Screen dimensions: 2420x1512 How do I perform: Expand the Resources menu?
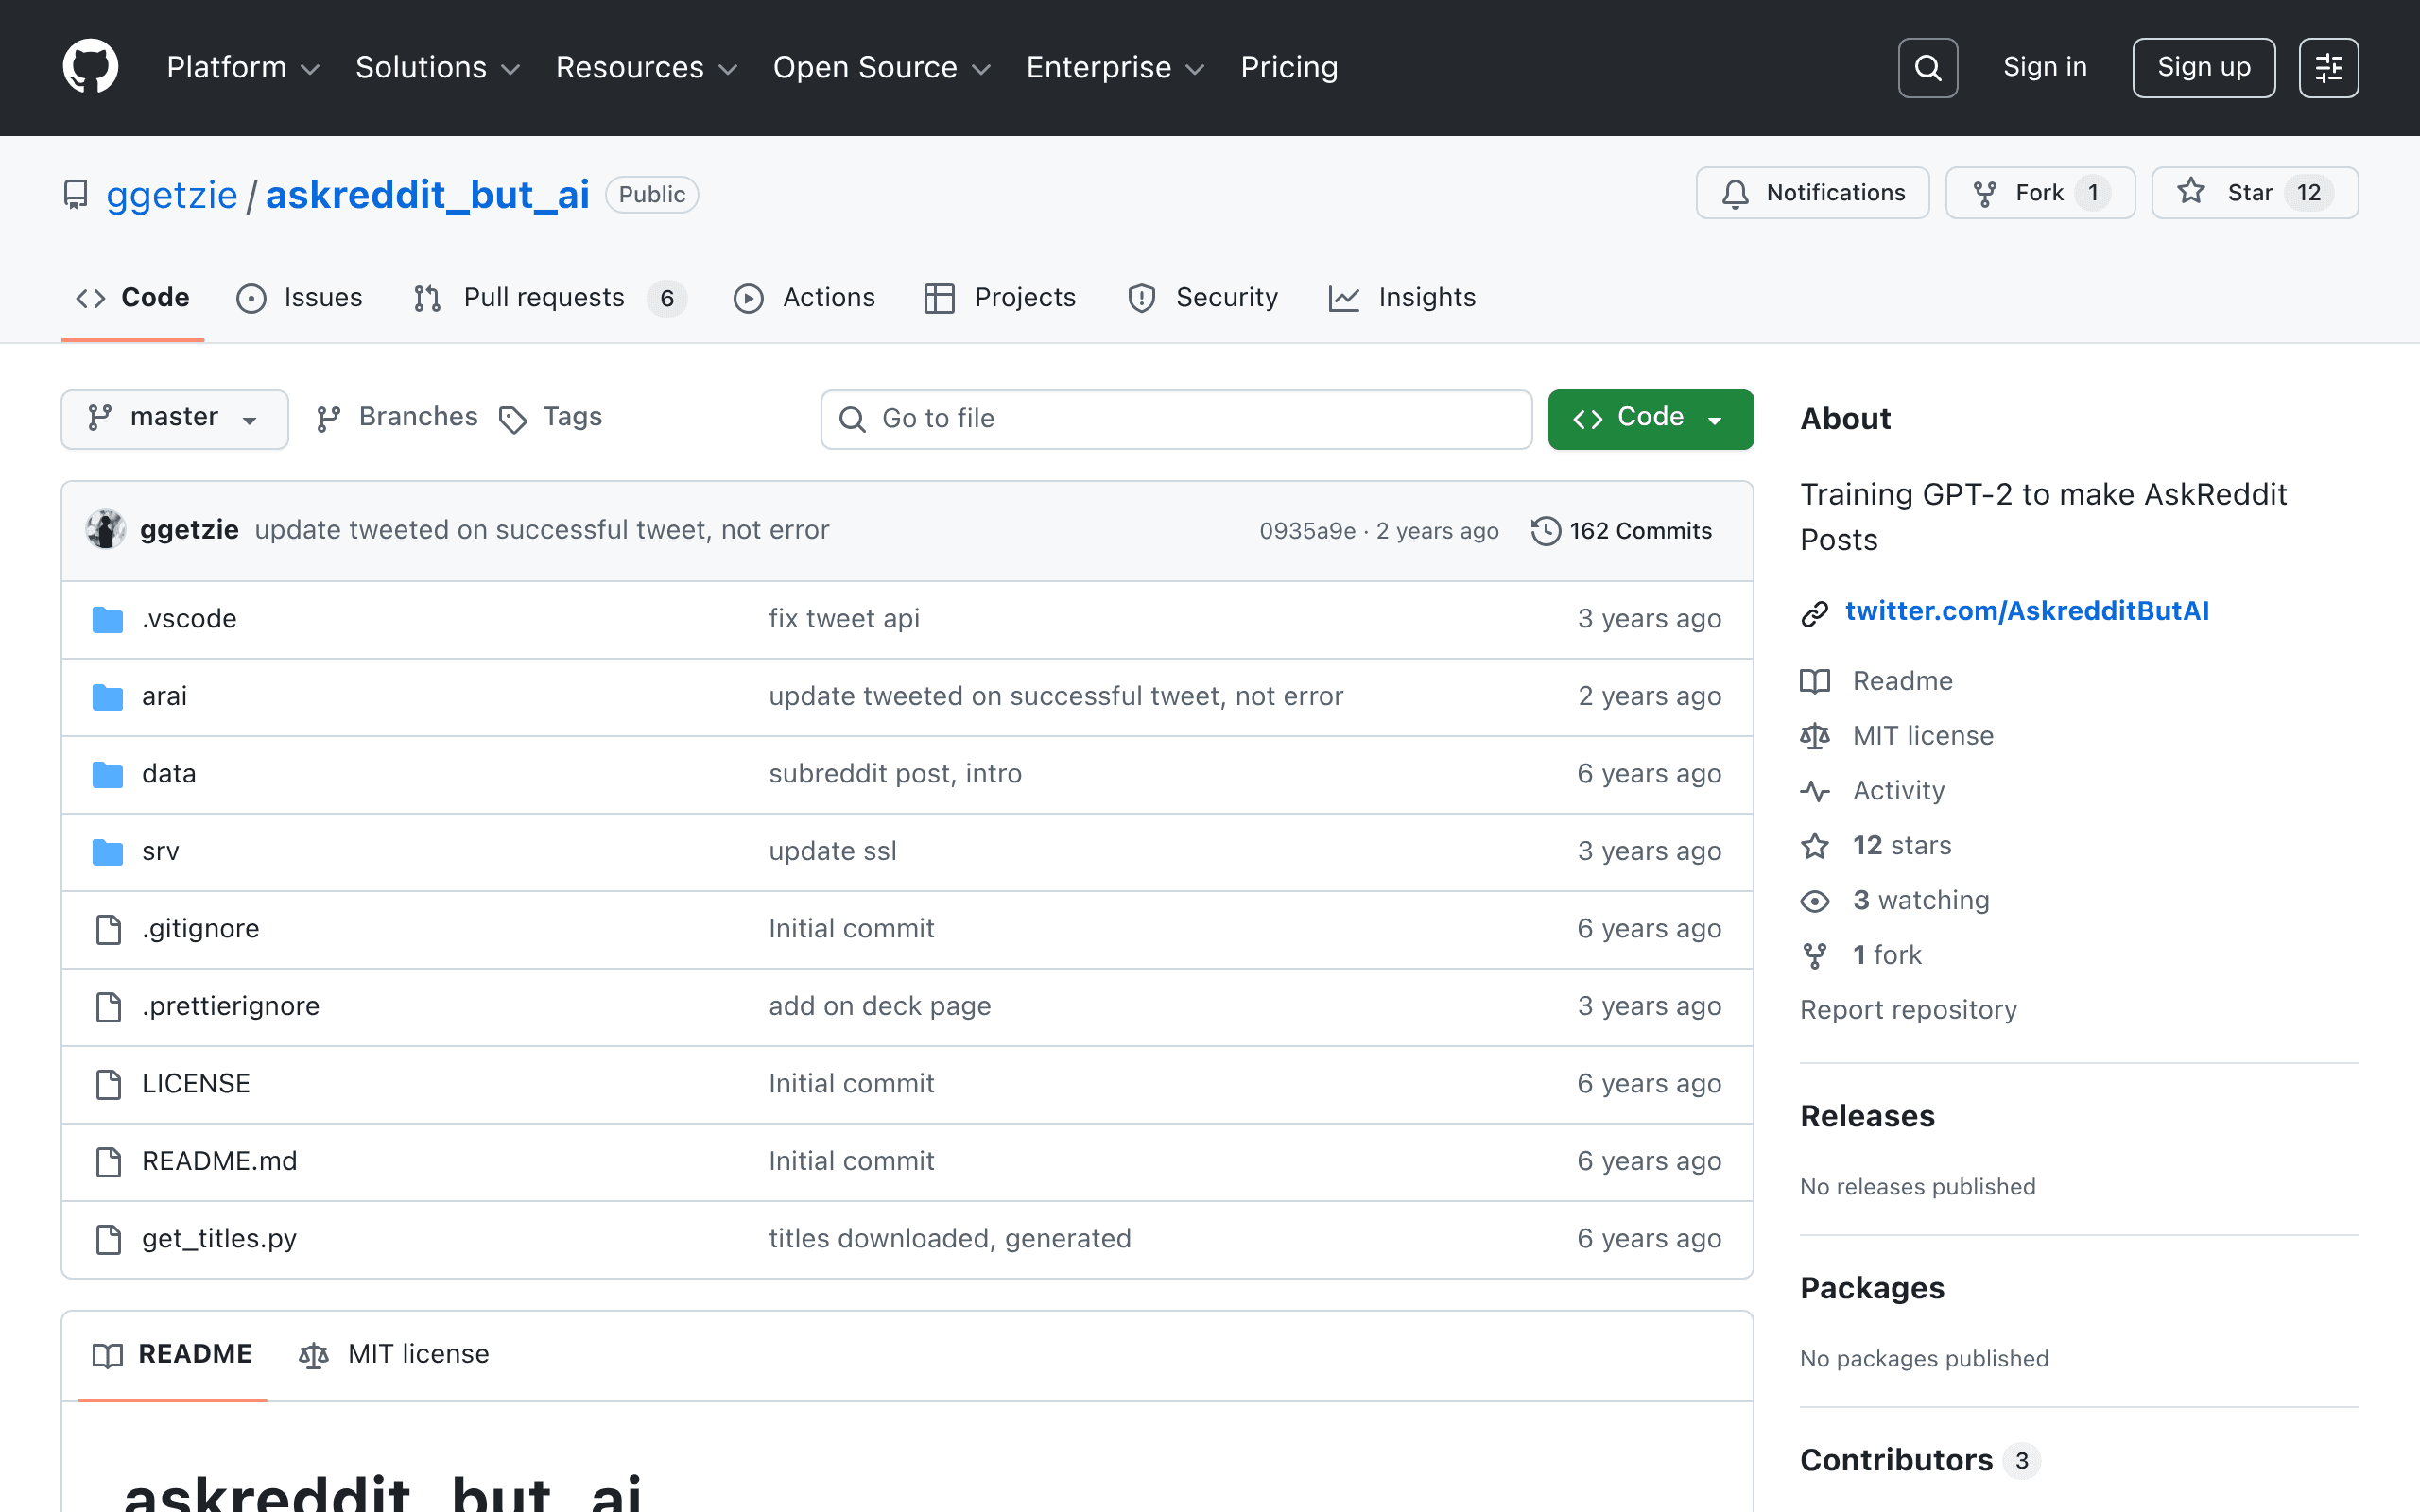click(x=646, y=67)
